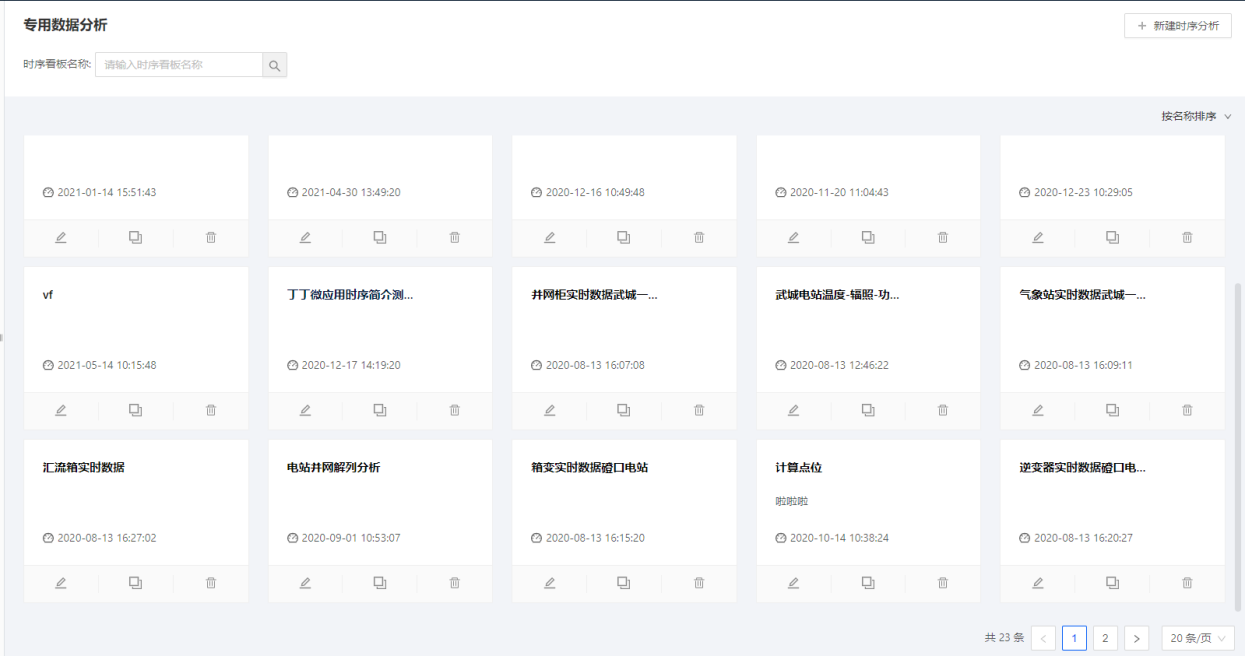Edit the card dated 2020-12-23 10:29:05
Viewport: 1245px width, 656px height.
tap(1037, 237)
